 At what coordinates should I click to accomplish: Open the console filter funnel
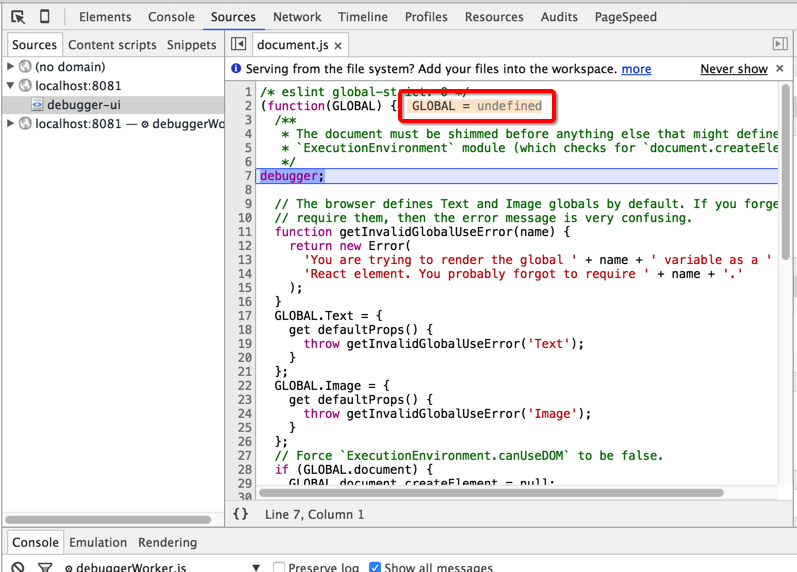pyautogui.click(x=45, y=567)
